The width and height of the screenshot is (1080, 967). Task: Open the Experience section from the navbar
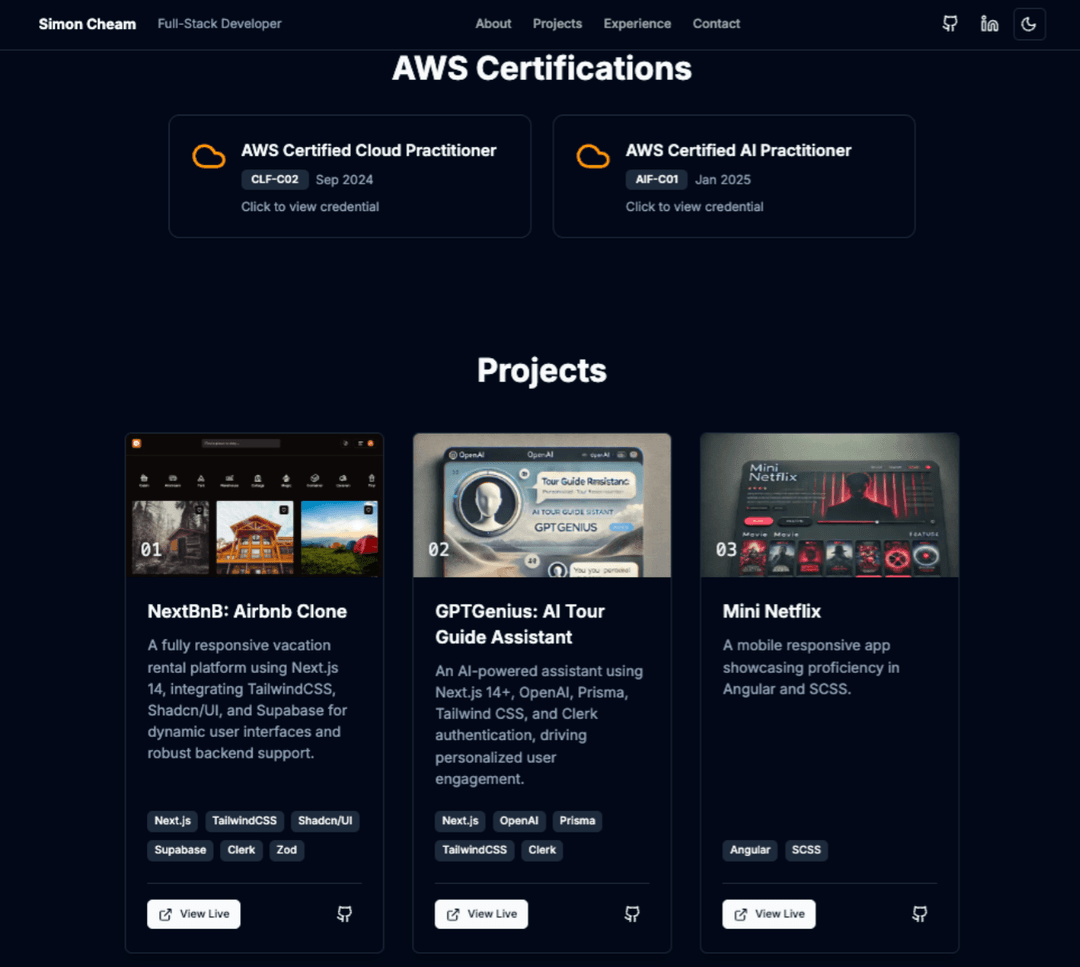[637, 23]
